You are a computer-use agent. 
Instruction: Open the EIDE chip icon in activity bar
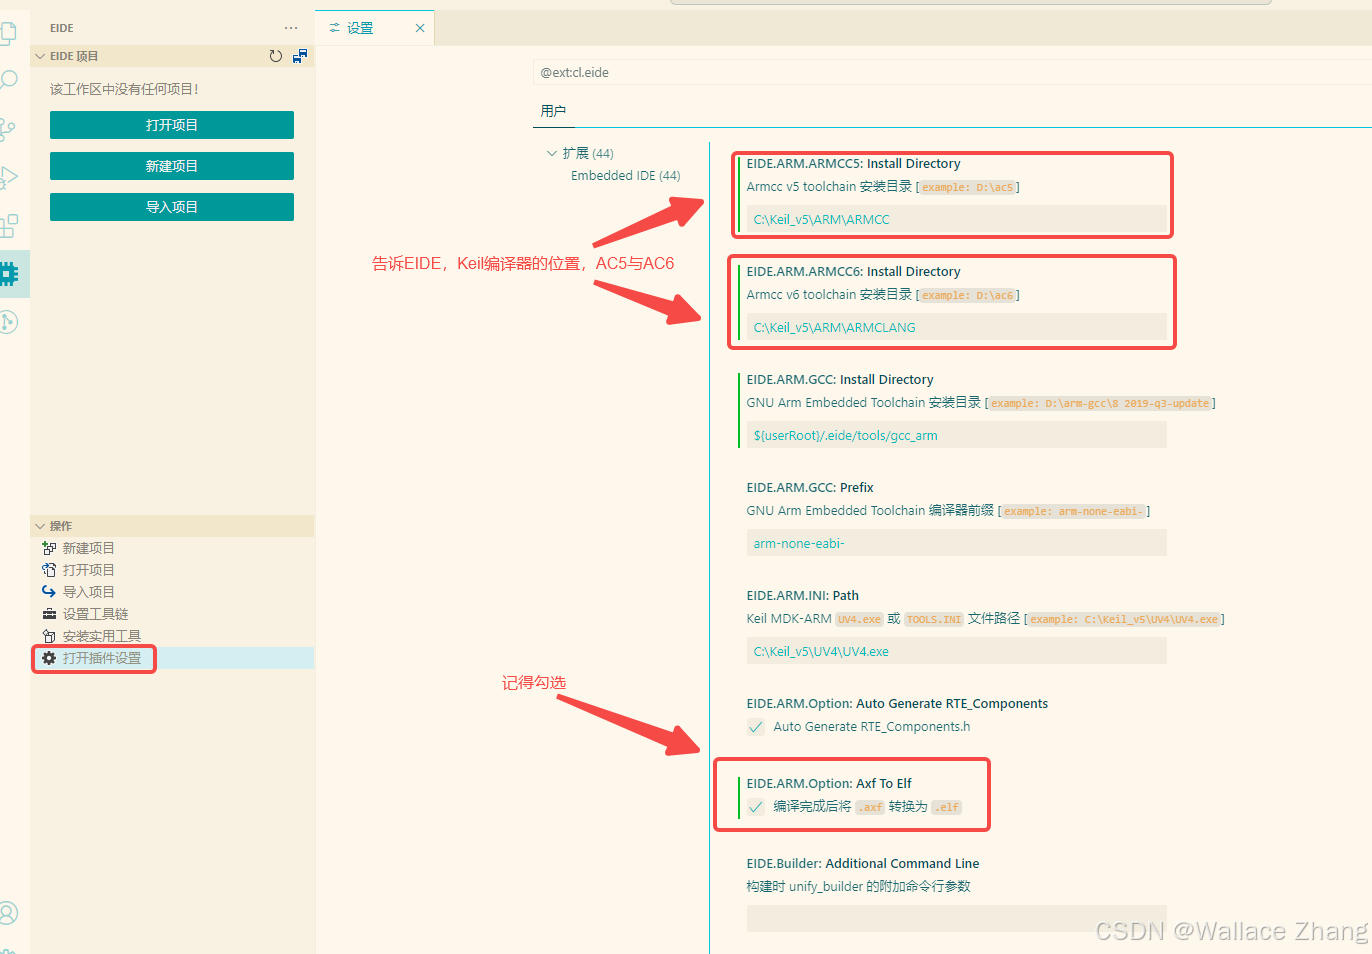[x=9, y=273]
